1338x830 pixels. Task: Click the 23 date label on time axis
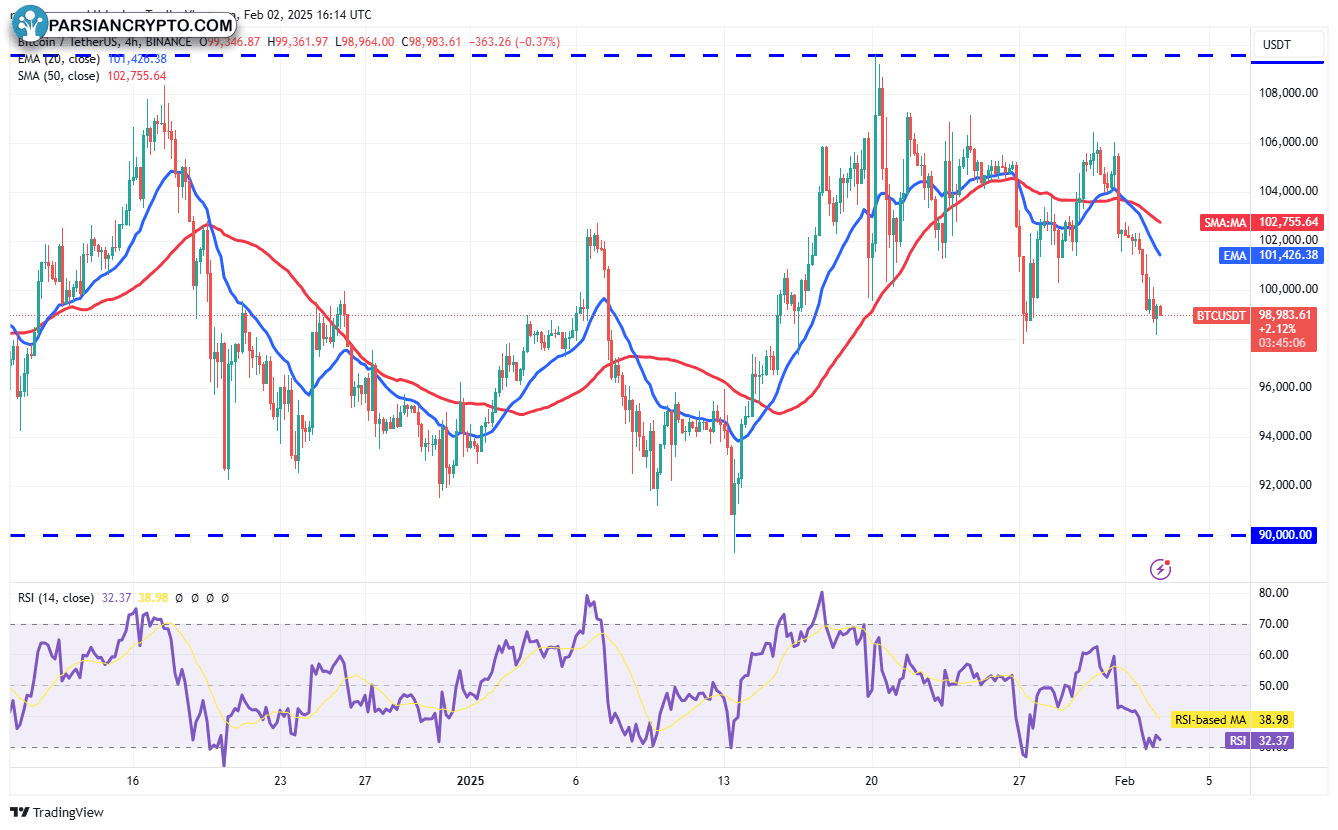click(x=280, y=780)
